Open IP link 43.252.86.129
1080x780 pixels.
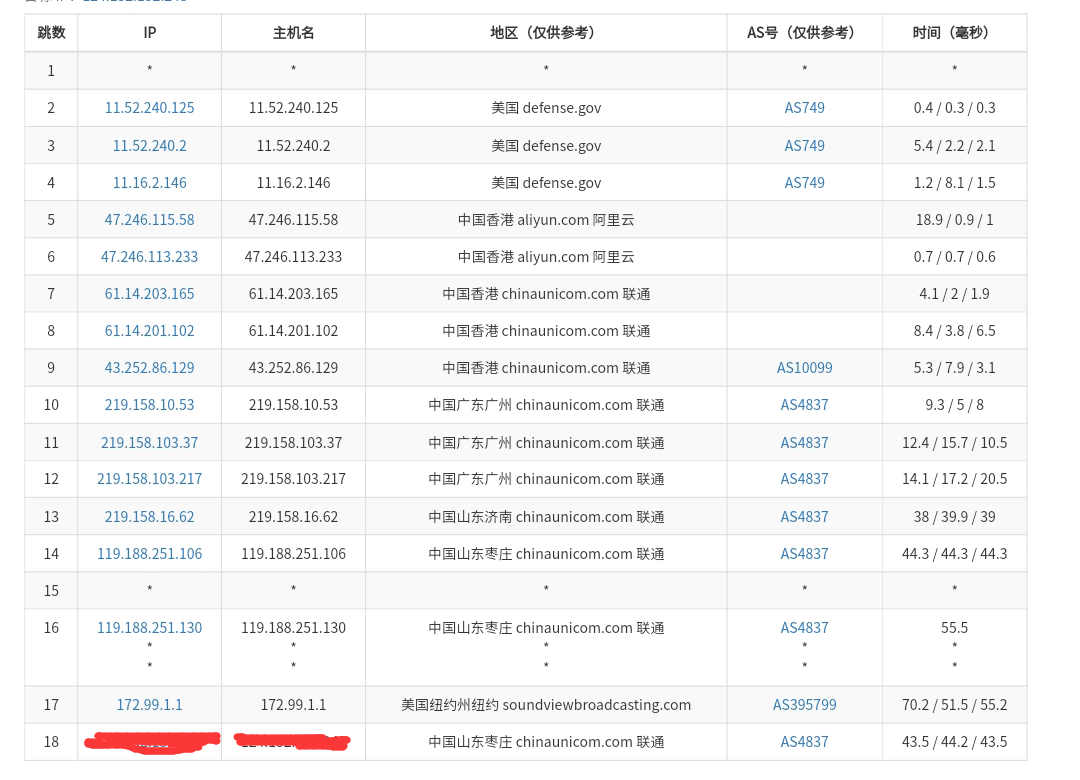tap(149, 368)
